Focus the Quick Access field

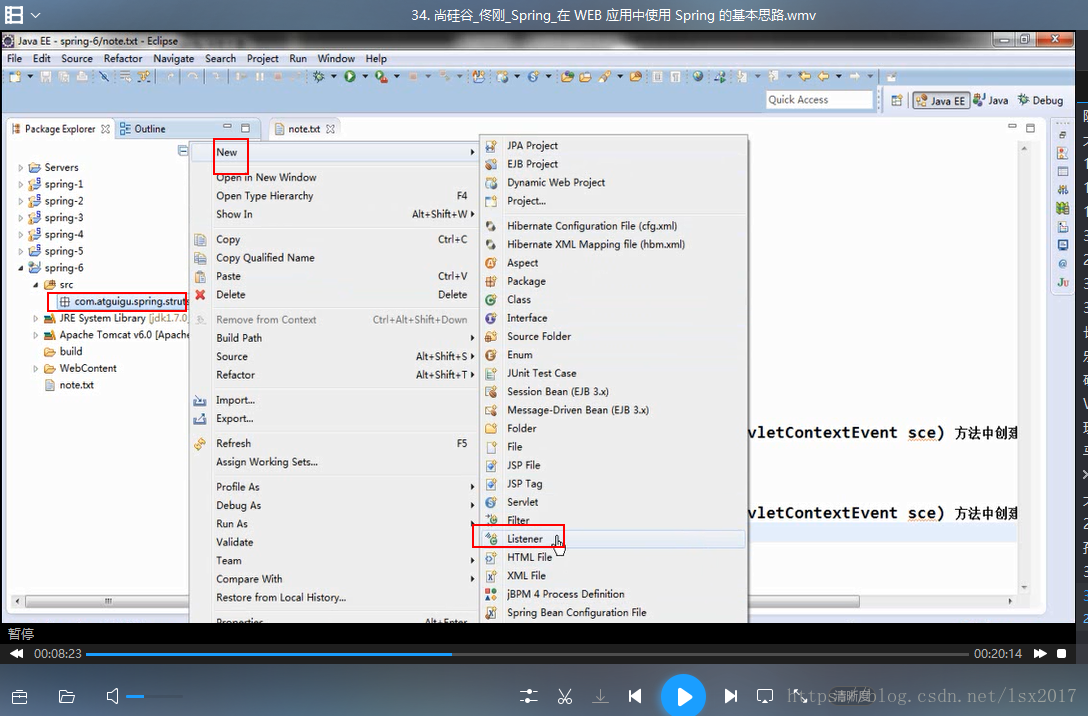coord(819,100)
